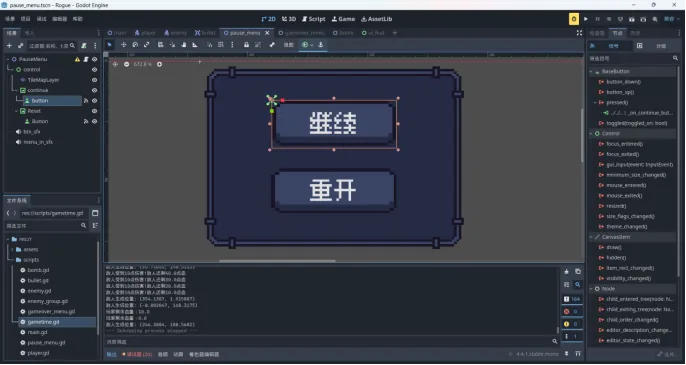Run the project with play button
Image resolution: width=686 pixels, height=365 pixels.
pos(585,19)
